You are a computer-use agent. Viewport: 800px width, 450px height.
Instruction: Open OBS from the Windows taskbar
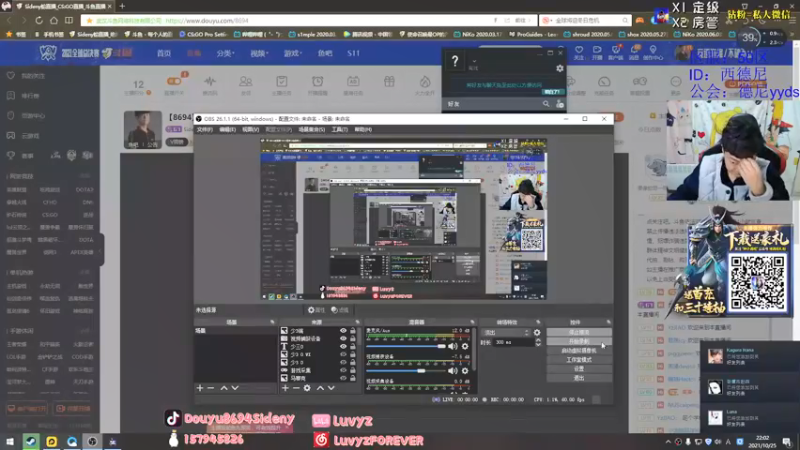(92, 441)
